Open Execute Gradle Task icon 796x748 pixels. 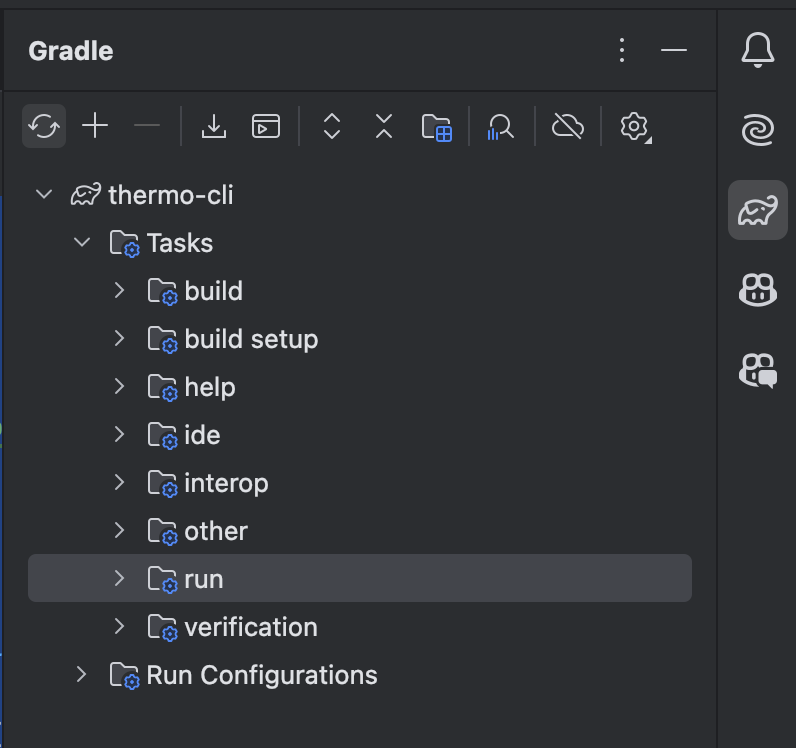266,126
